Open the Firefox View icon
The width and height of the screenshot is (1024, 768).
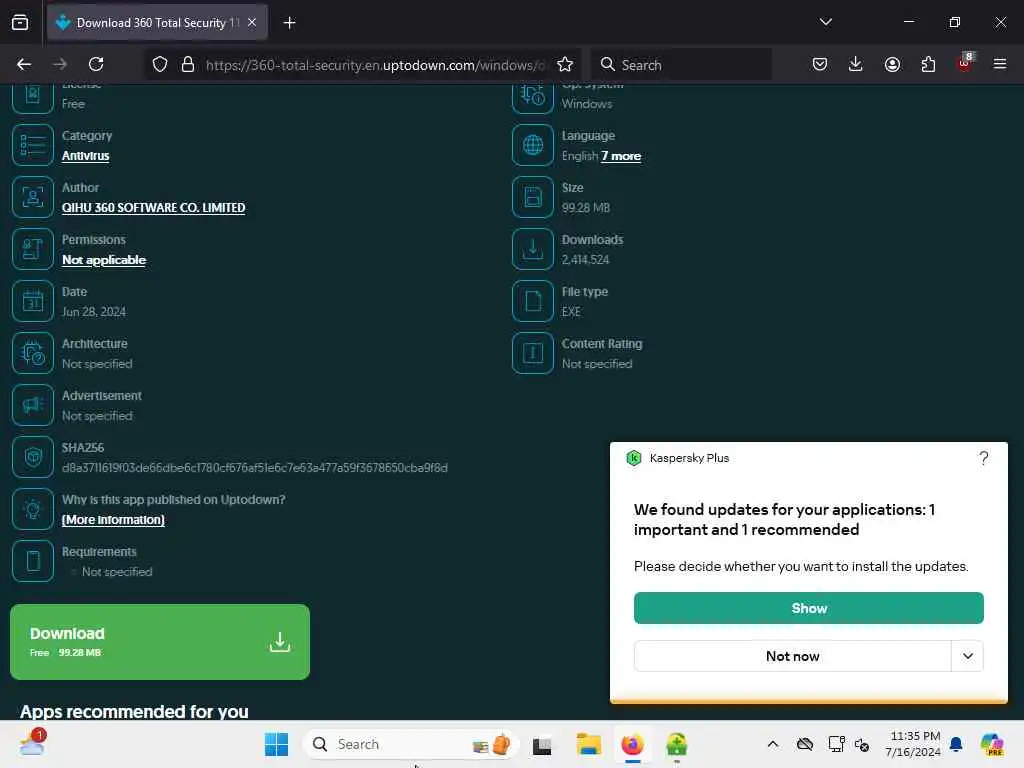[x=20, y=23]
